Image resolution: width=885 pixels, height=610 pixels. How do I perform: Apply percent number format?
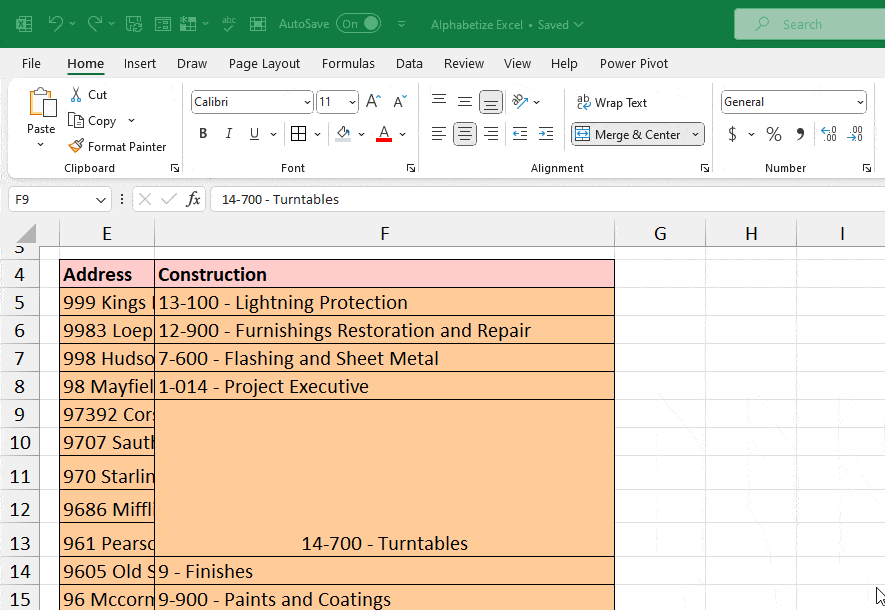pos(773,133)
